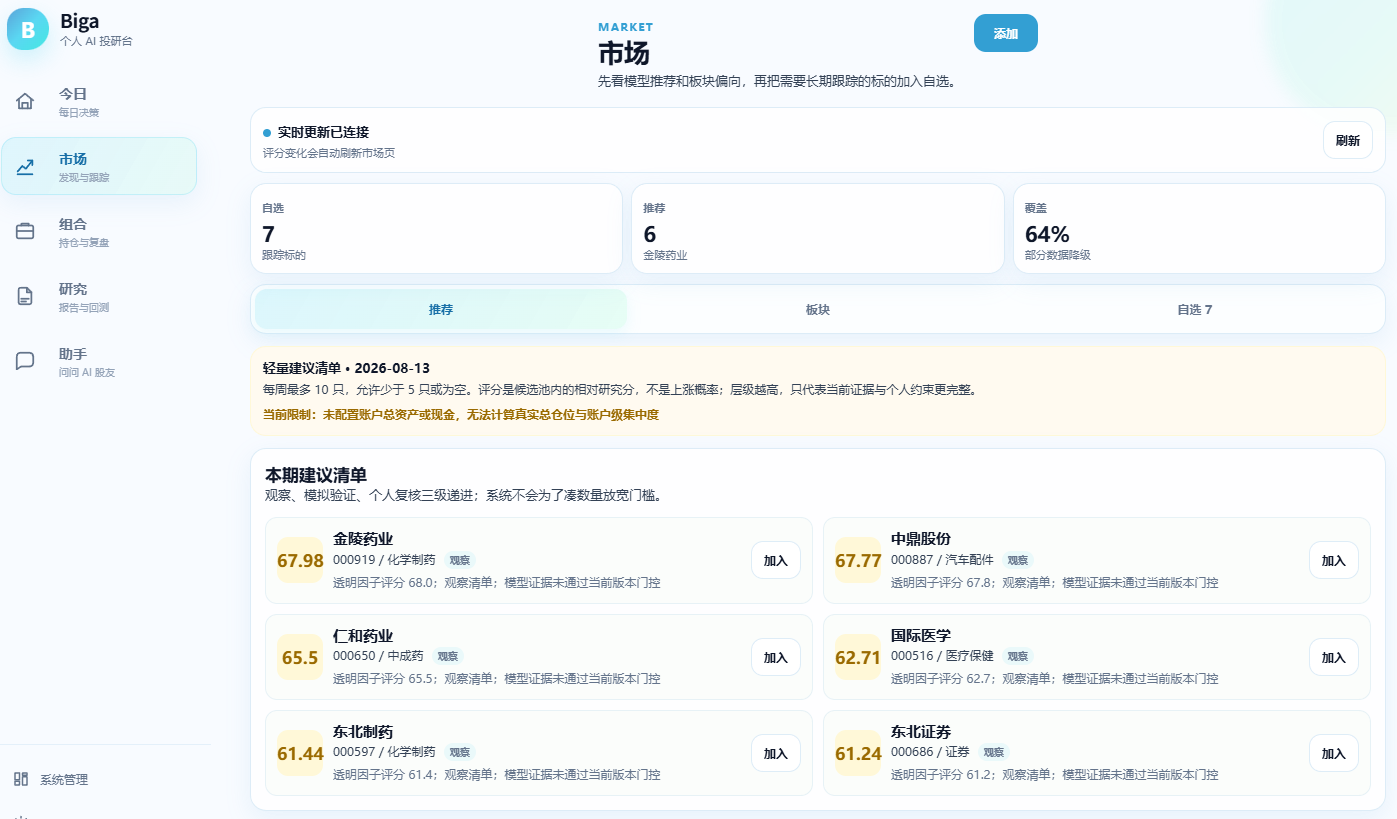The image size is (1397, 819).
Task: Click the stock name 金陵药业 in list
Action: (x=363, y=539)
